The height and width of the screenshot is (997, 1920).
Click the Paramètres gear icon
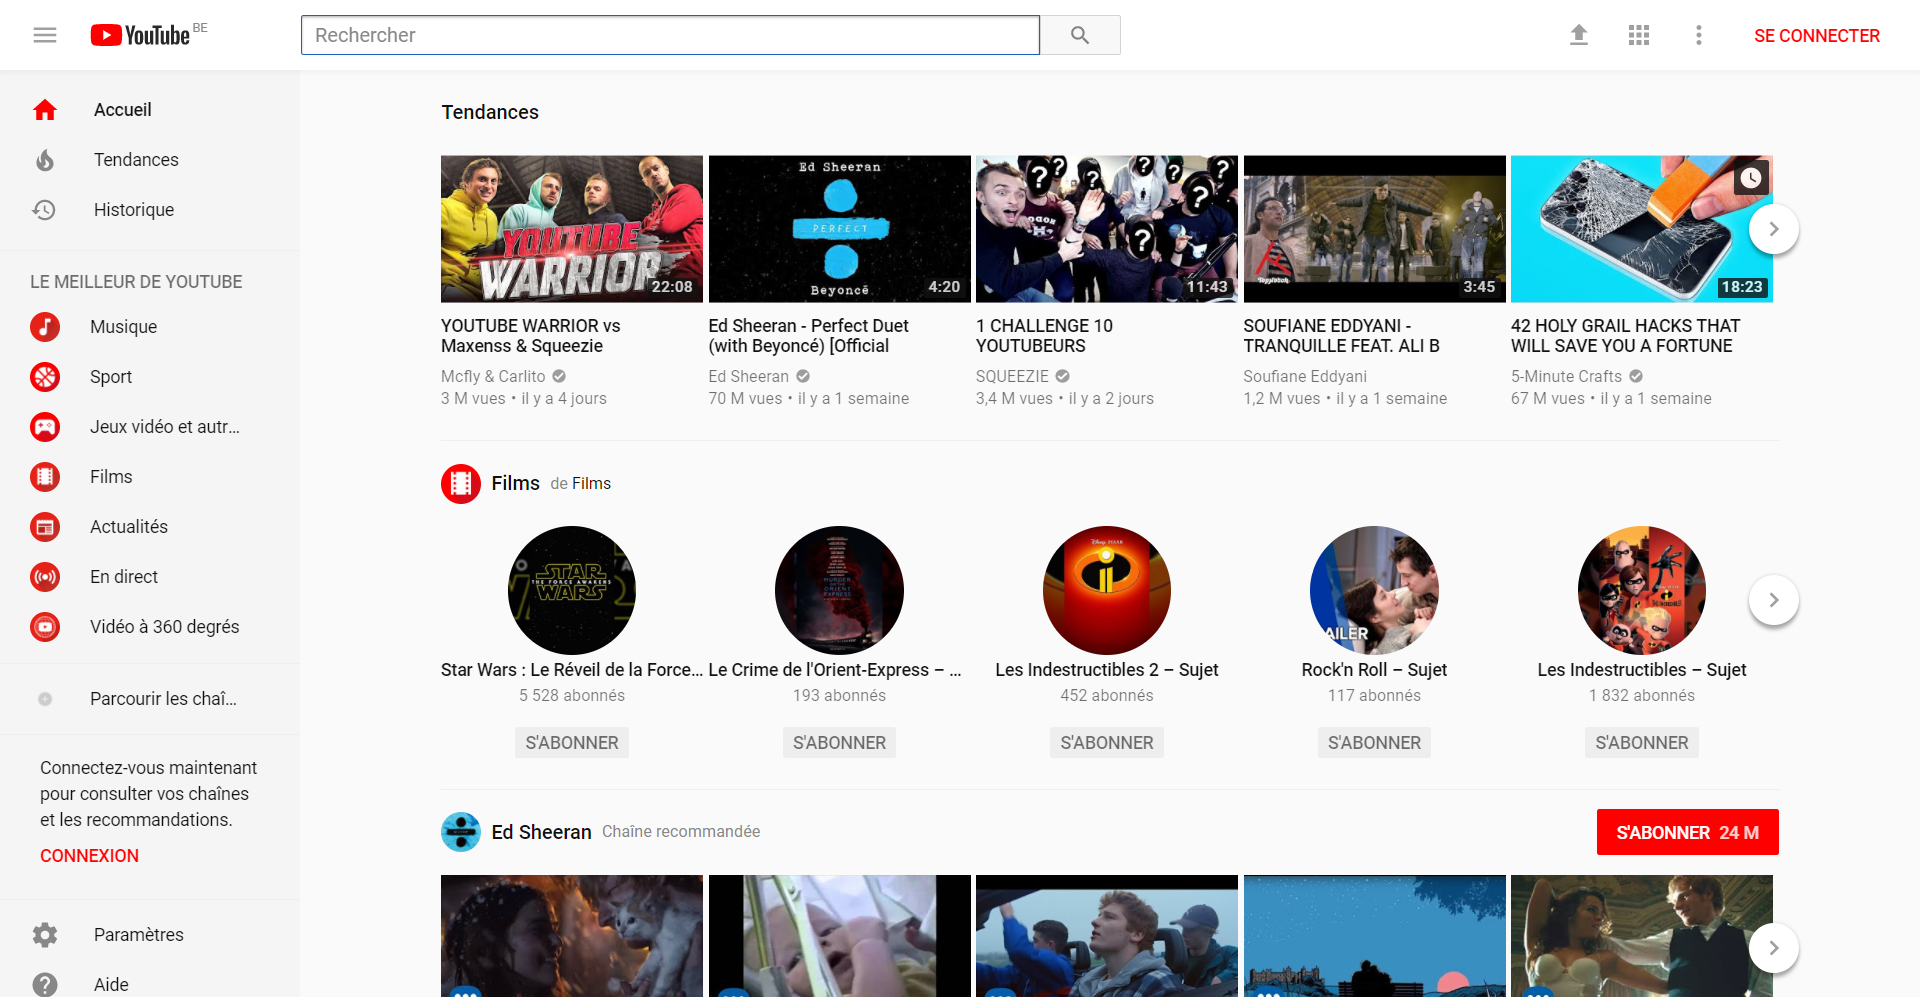[45, 935]
